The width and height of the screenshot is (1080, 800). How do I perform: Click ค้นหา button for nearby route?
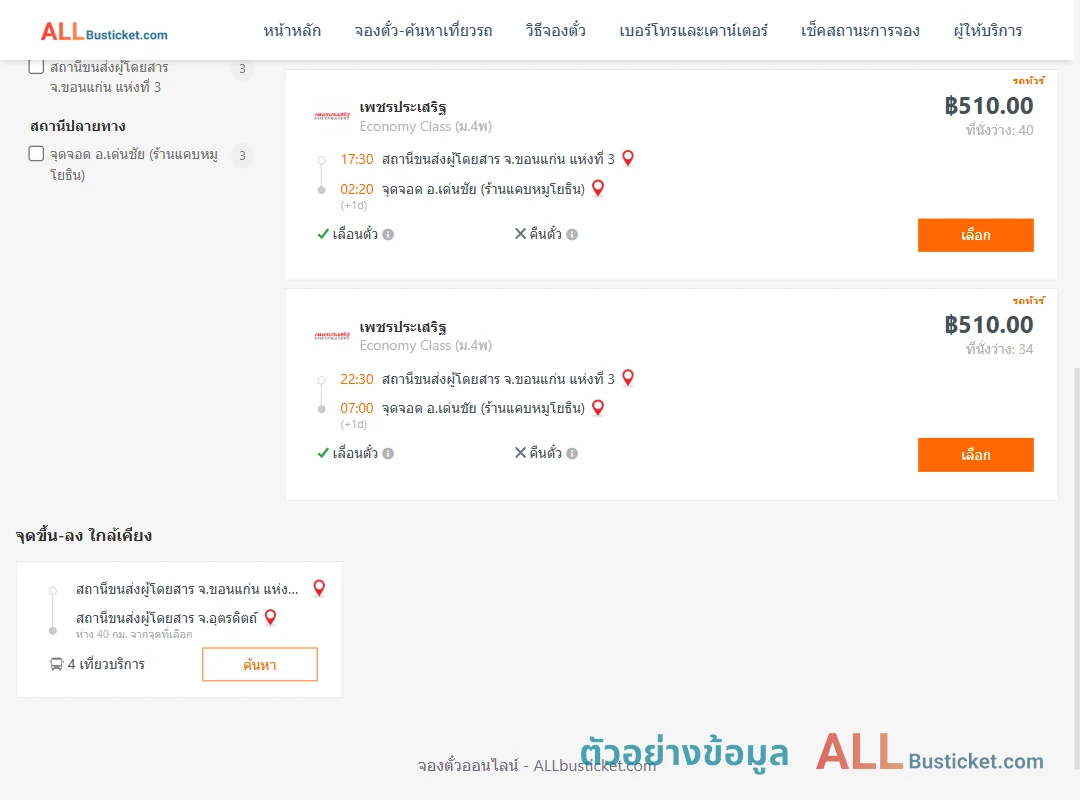click(x=260, y=664)
